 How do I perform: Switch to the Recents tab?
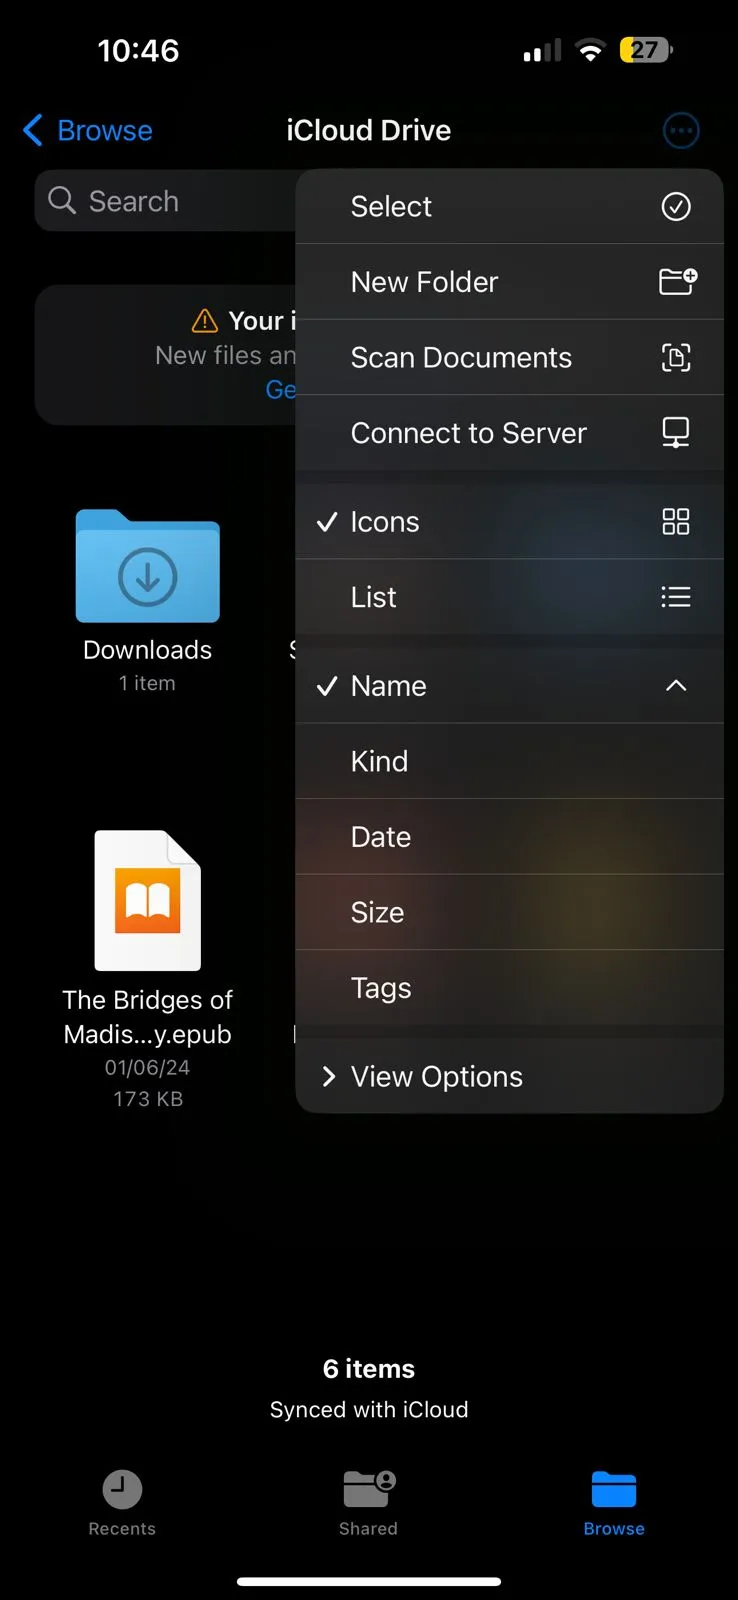click(x=122, y=1503)
